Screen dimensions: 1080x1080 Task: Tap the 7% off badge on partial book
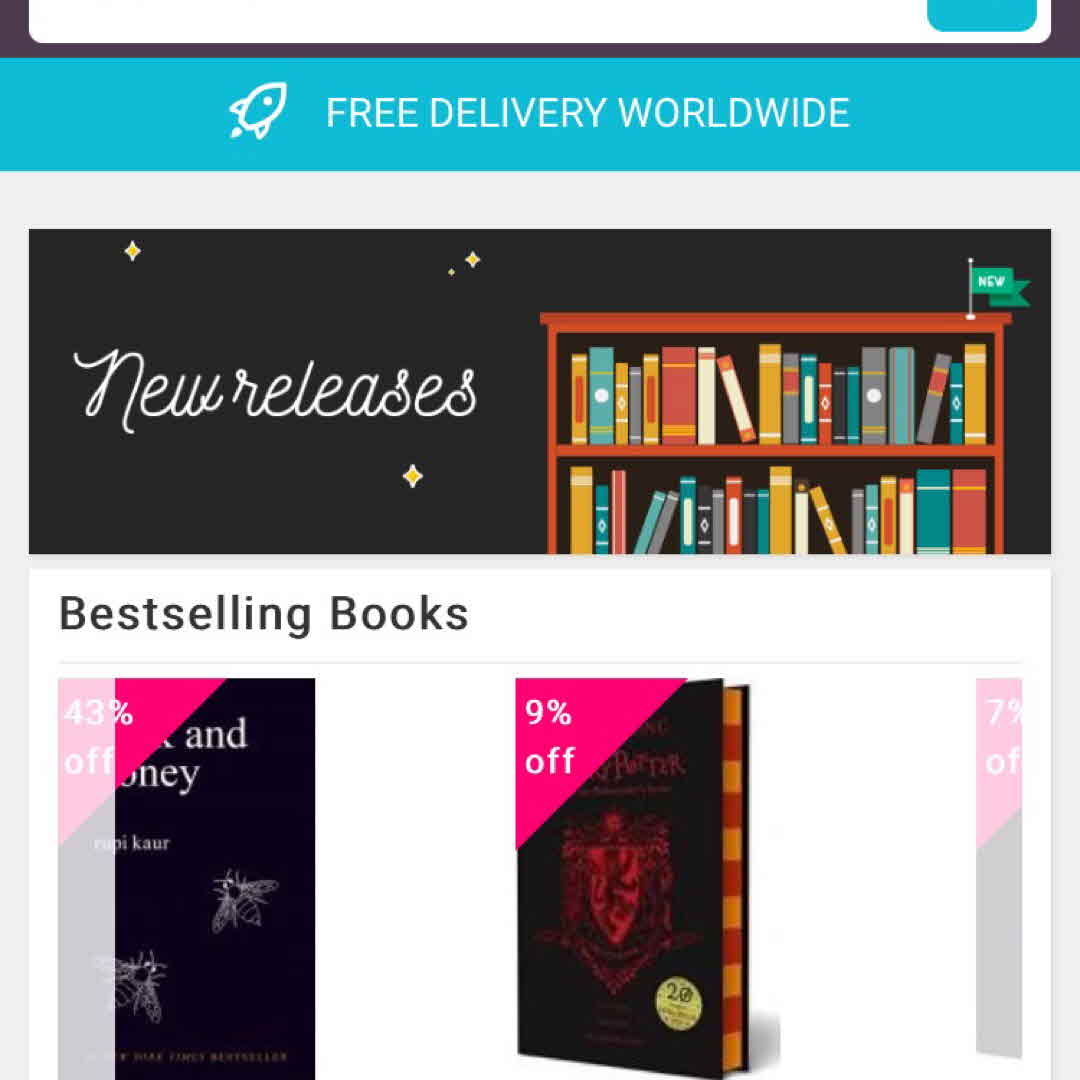pyautogui.click(x=999, y=738)
